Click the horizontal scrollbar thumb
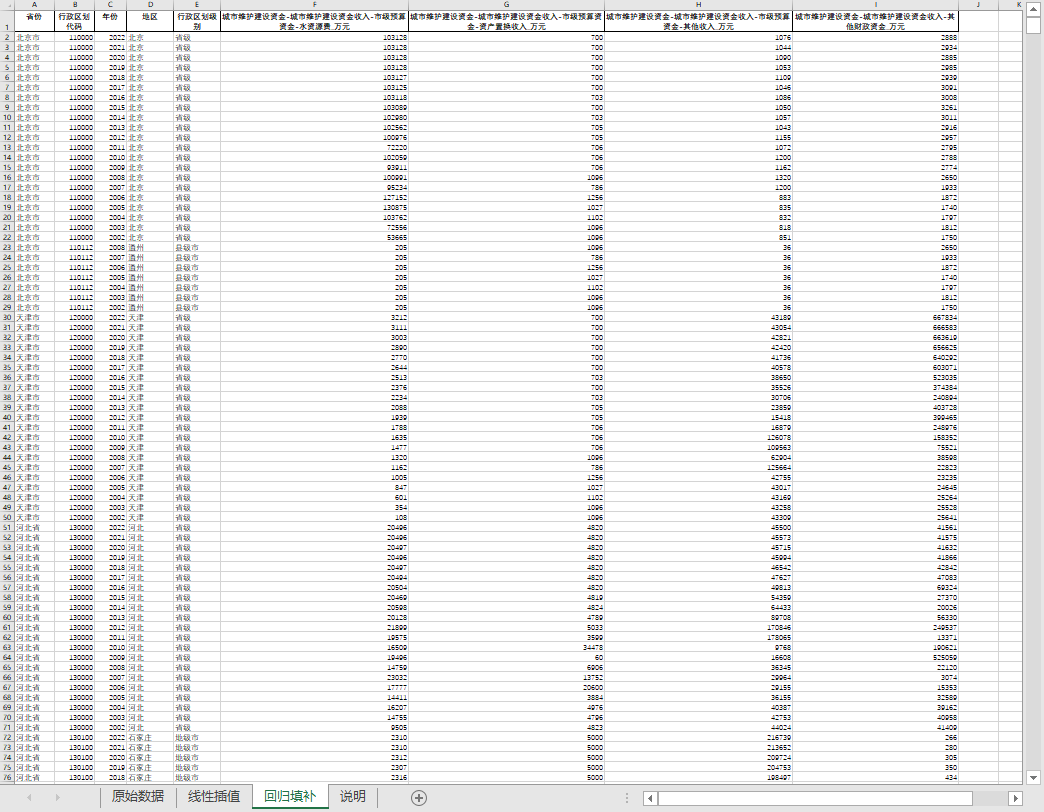 coord(815,798)
